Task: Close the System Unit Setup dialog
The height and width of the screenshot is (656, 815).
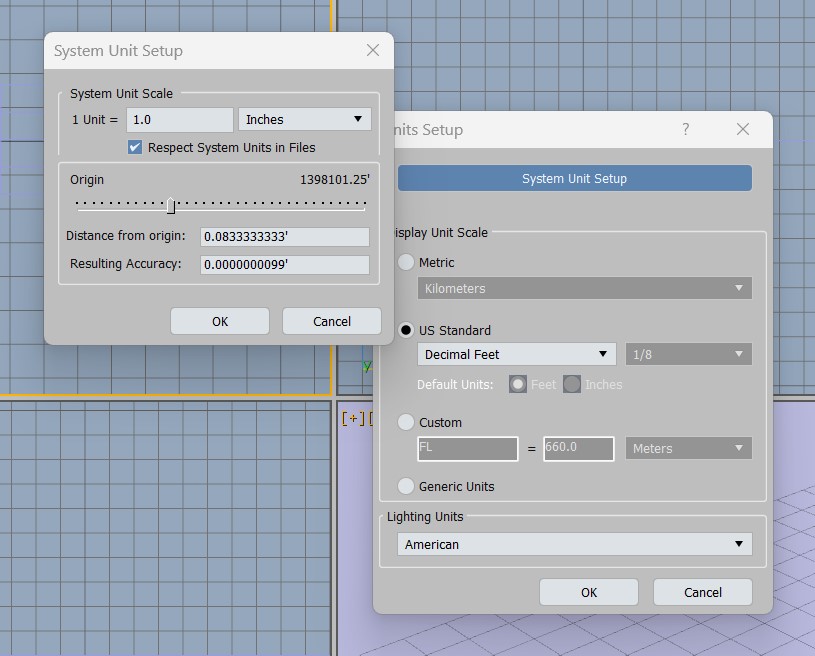Action: click(373, 50)
